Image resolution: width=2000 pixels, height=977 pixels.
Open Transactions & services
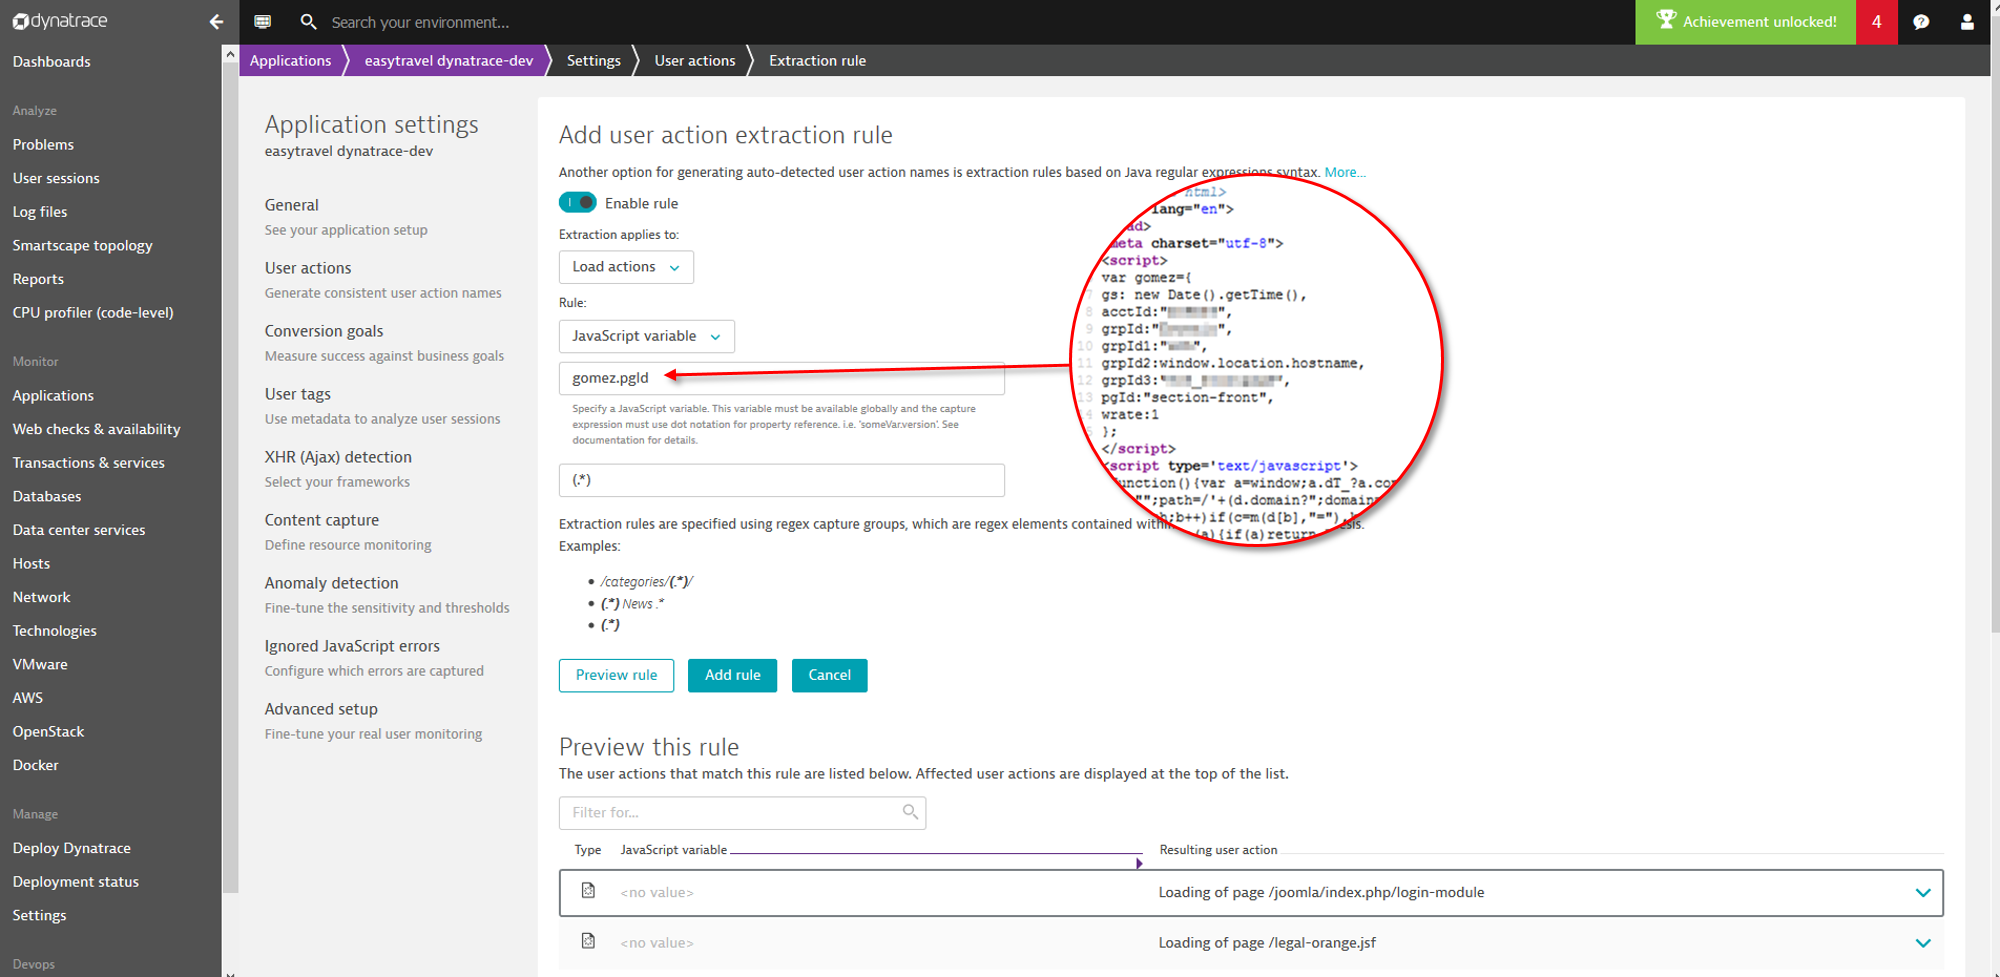coord(88,463)
